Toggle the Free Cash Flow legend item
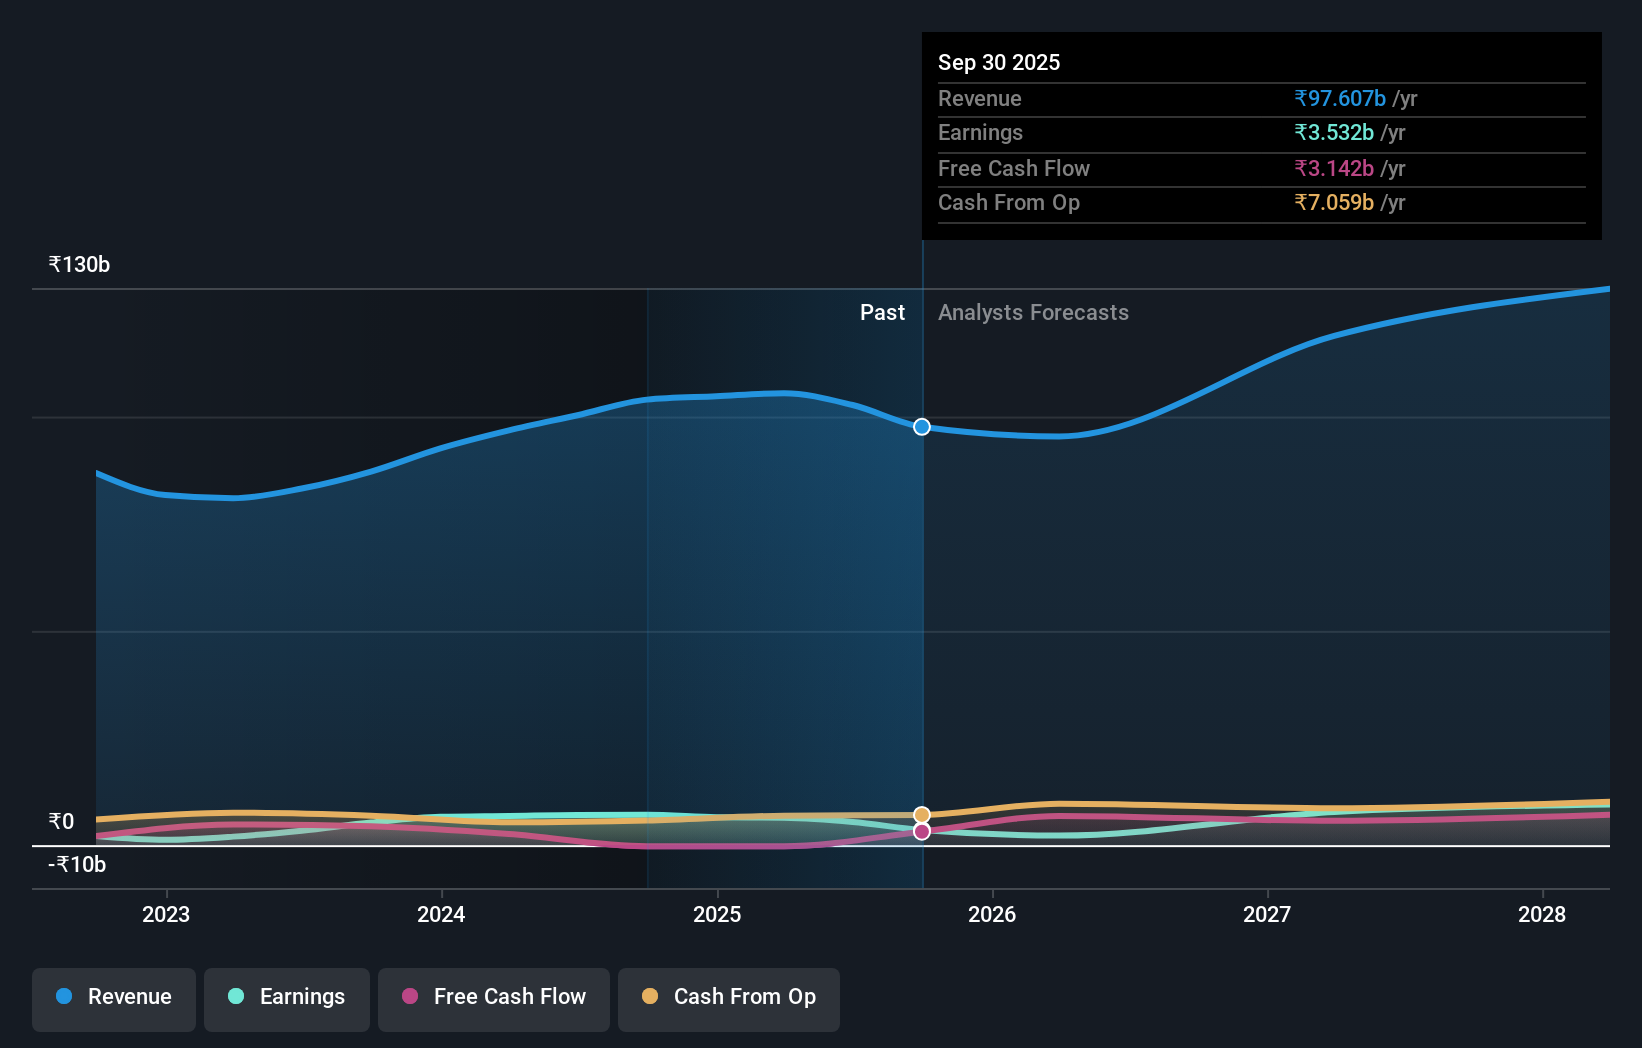Viewport: 1642px width, 1048px height. pyautogui.click(x=493, y=998)
